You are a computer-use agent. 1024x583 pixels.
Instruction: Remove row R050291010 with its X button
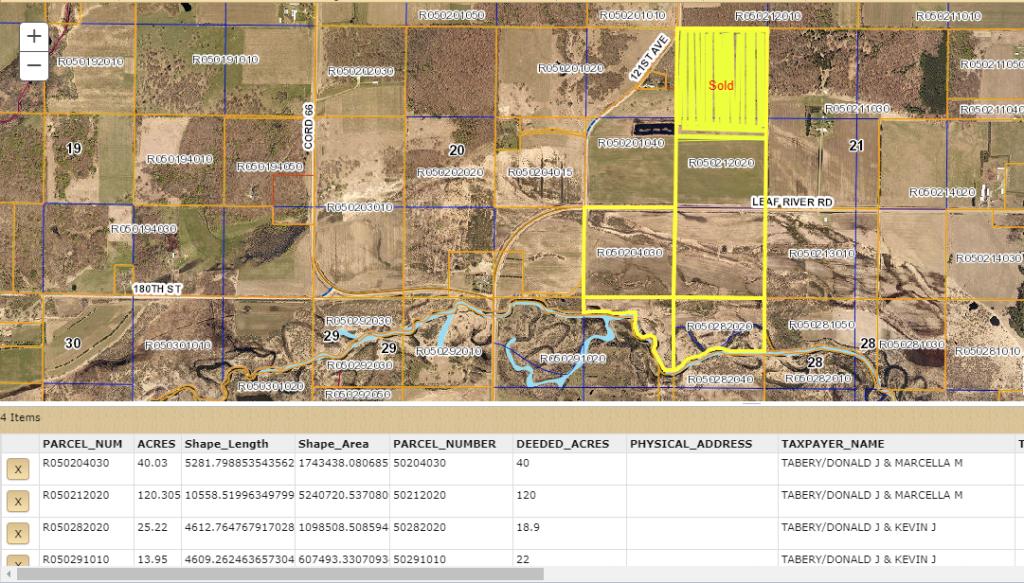(18, 561)
